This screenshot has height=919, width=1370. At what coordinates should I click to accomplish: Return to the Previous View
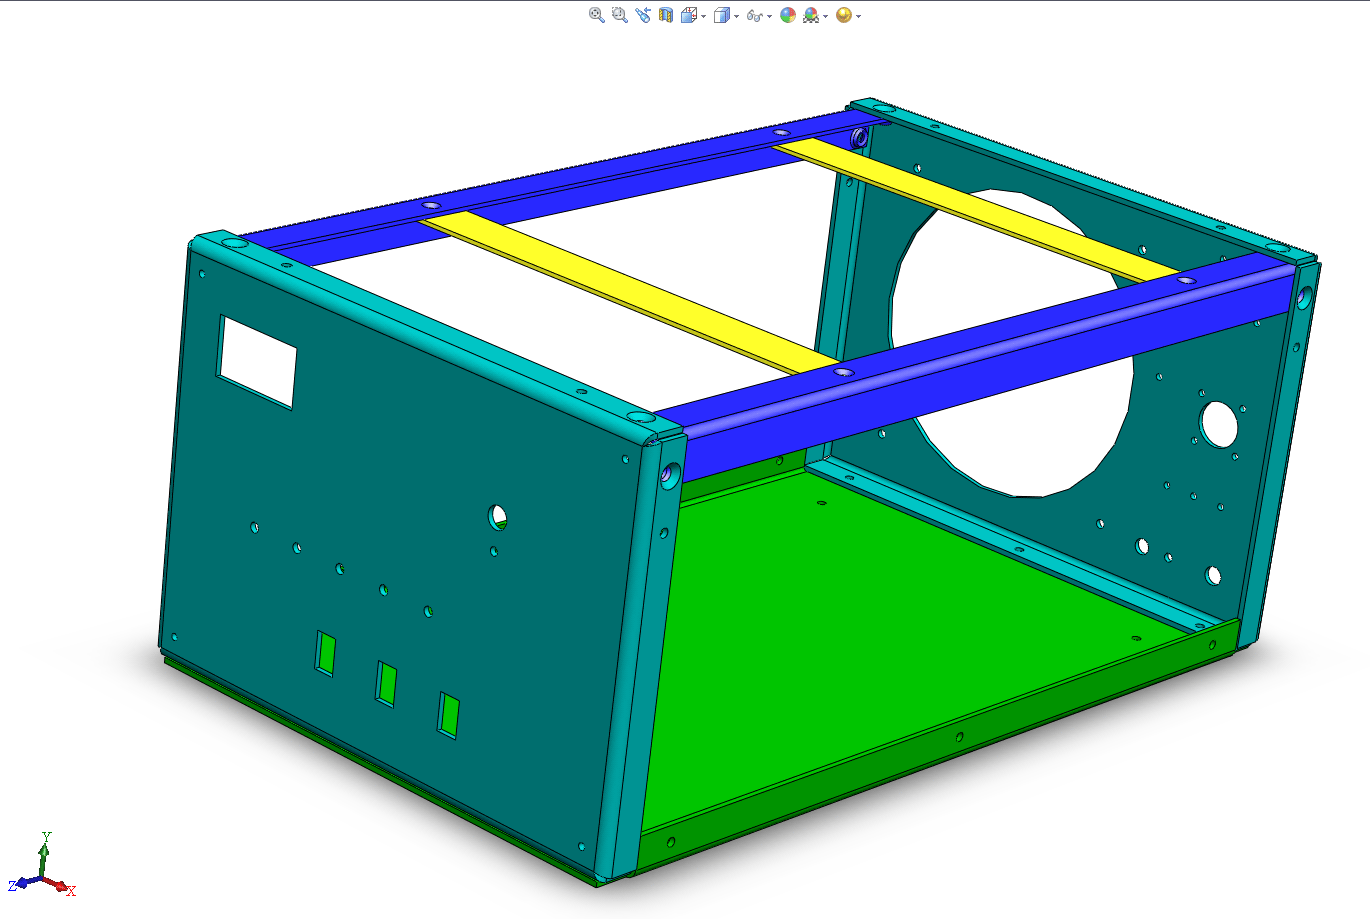click(642, 15)
